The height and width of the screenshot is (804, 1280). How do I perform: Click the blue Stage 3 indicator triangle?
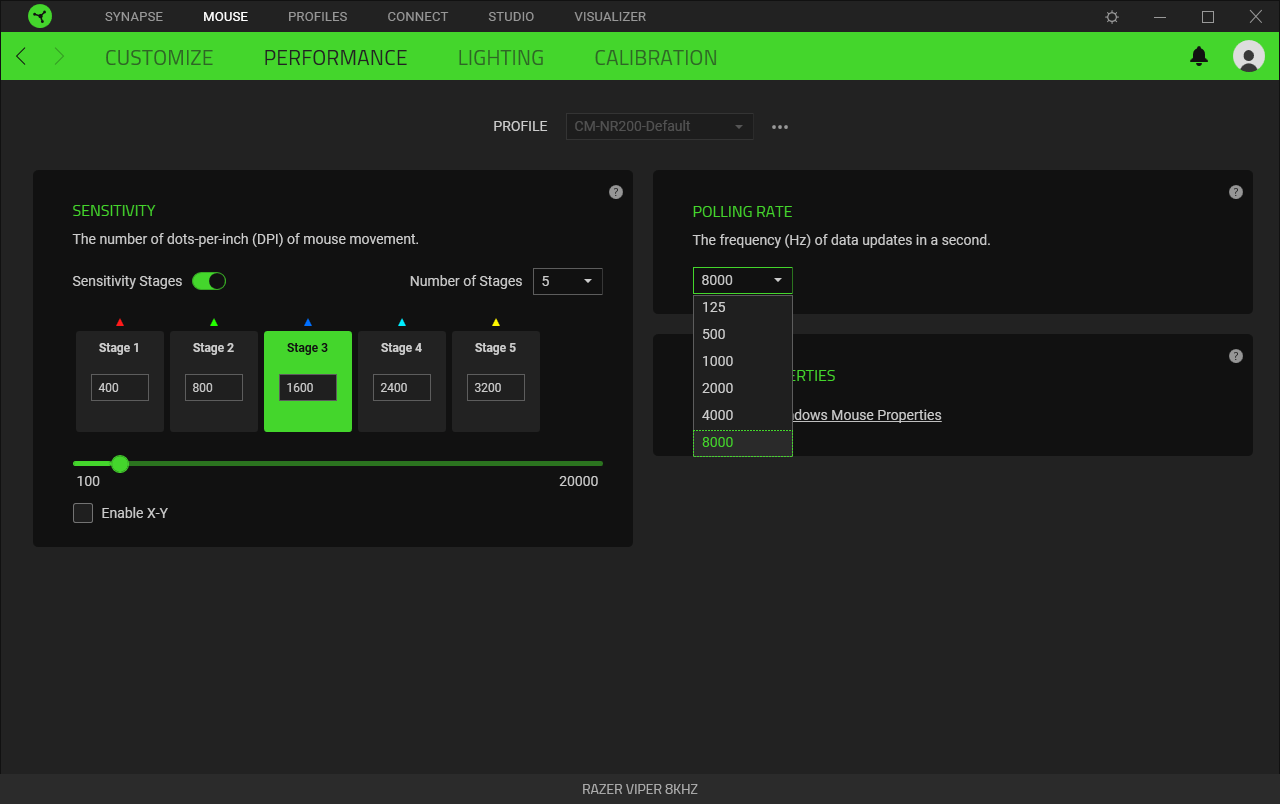(308, 322)
